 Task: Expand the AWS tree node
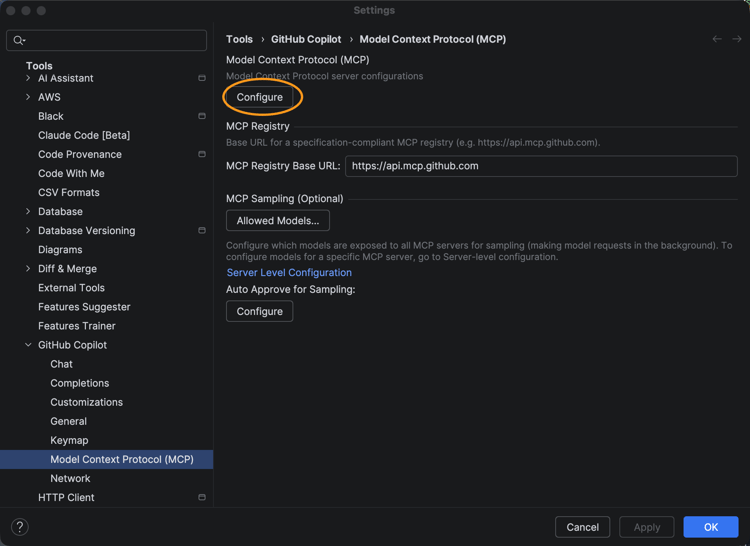[28, 97]
